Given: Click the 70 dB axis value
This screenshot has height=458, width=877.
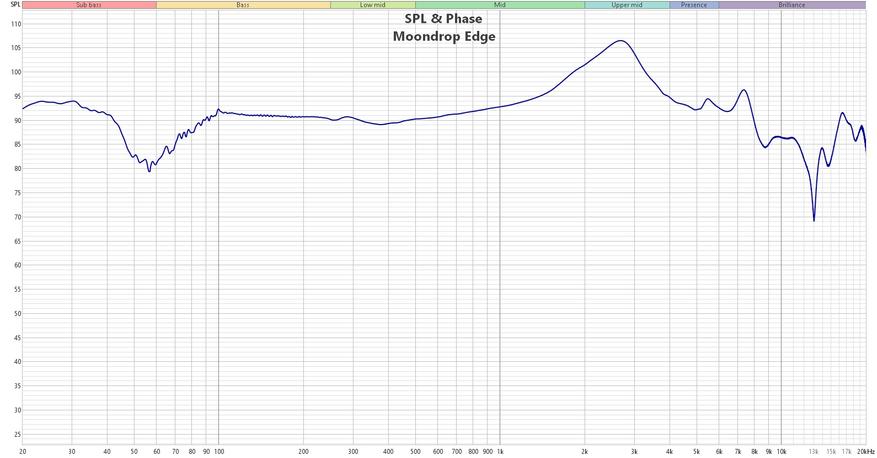Looking at the screenshot, I should [17, 217].
